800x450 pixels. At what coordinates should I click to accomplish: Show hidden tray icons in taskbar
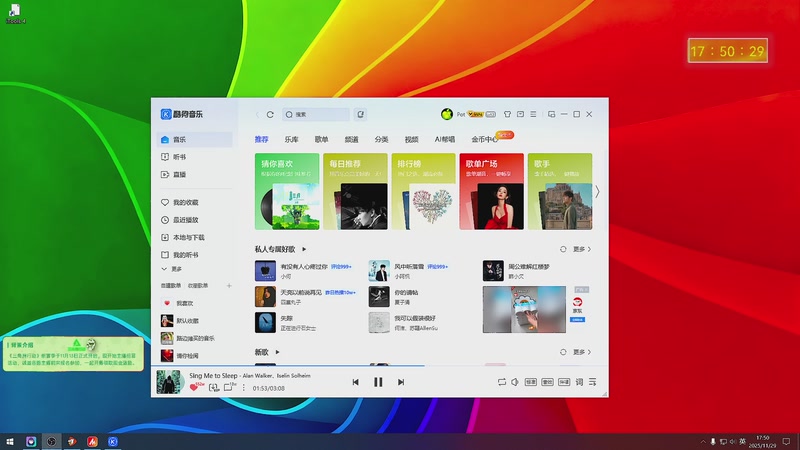tap(703, 441)
